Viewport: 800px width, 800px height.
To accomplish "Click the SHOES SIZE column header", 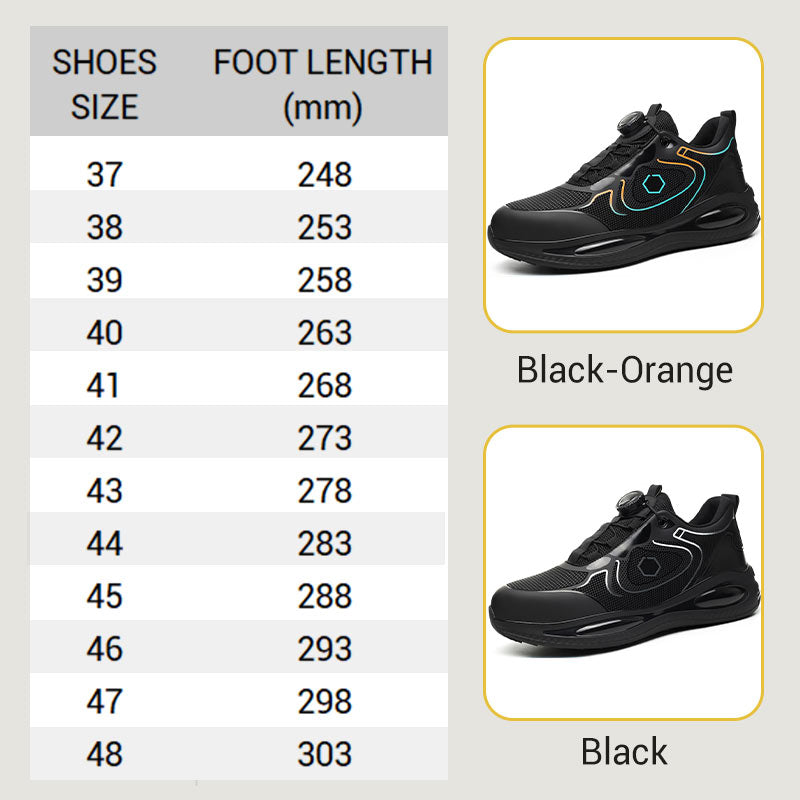I will [x=105, y=84].
